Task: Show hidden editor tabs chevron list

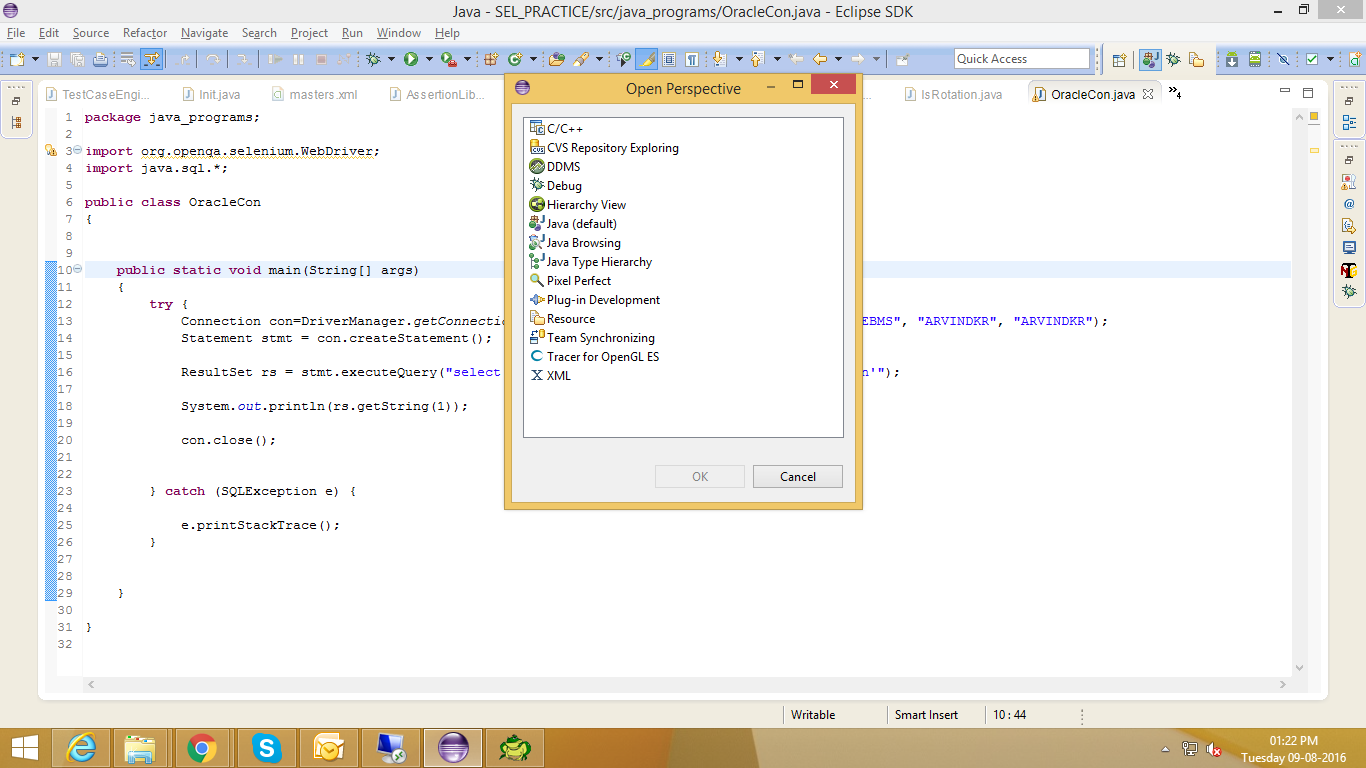Action: [x=1175, y=94]
